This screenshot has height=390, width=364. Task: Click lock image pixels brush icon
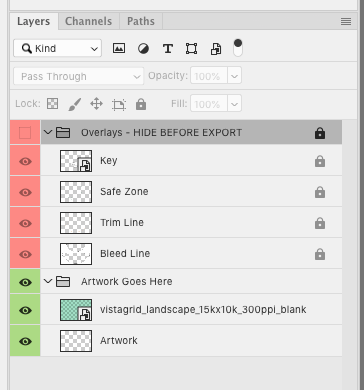[x=75, y=104]
